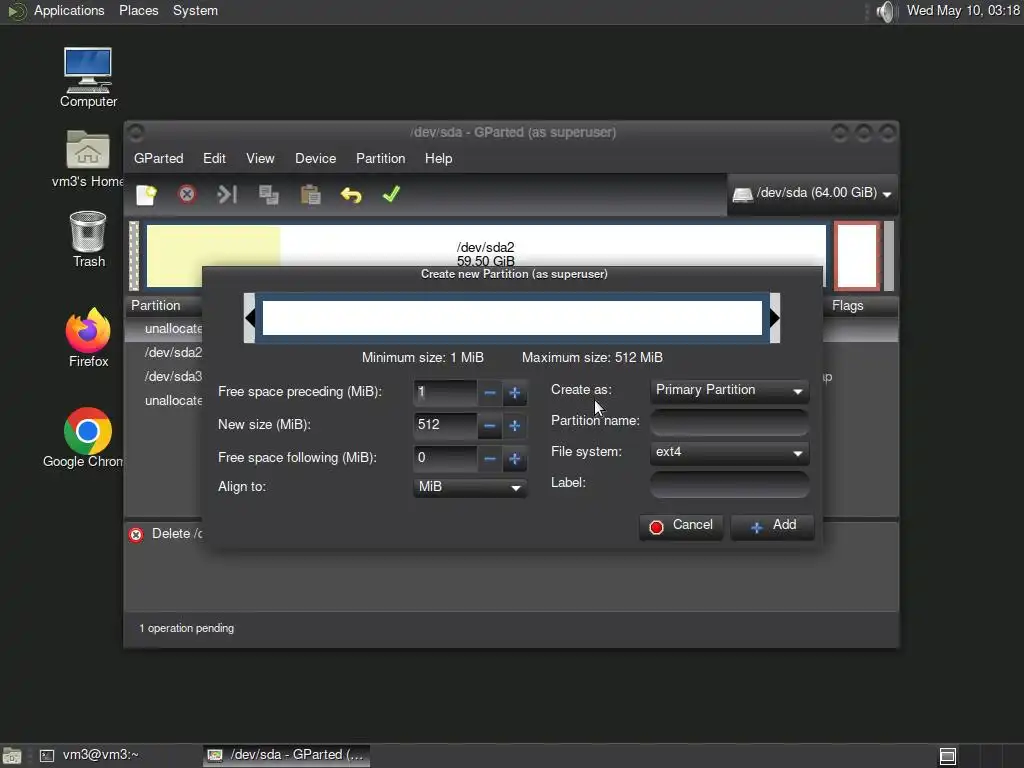
Task: Open the Align to MiB dropdown
Action: coord(470,487)
